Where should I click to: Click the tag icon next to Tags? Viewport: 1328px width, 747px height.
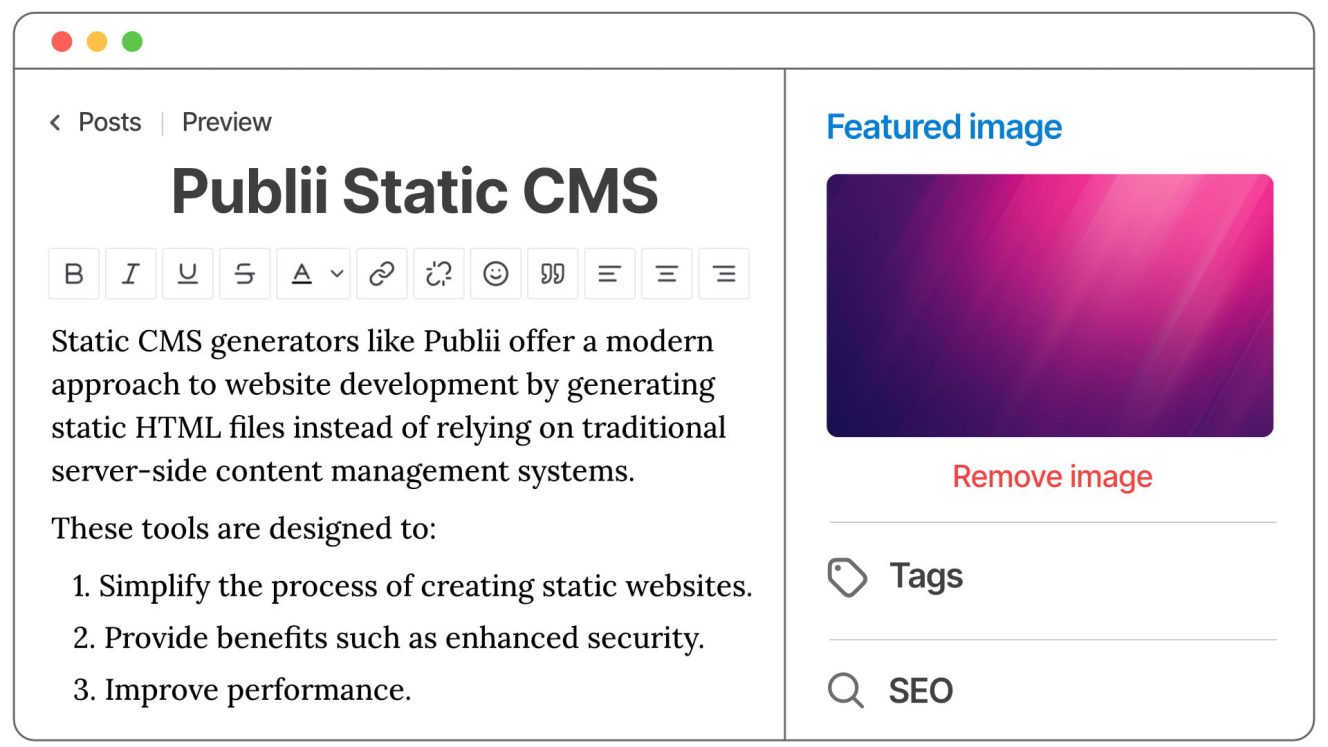pos(847,578)
